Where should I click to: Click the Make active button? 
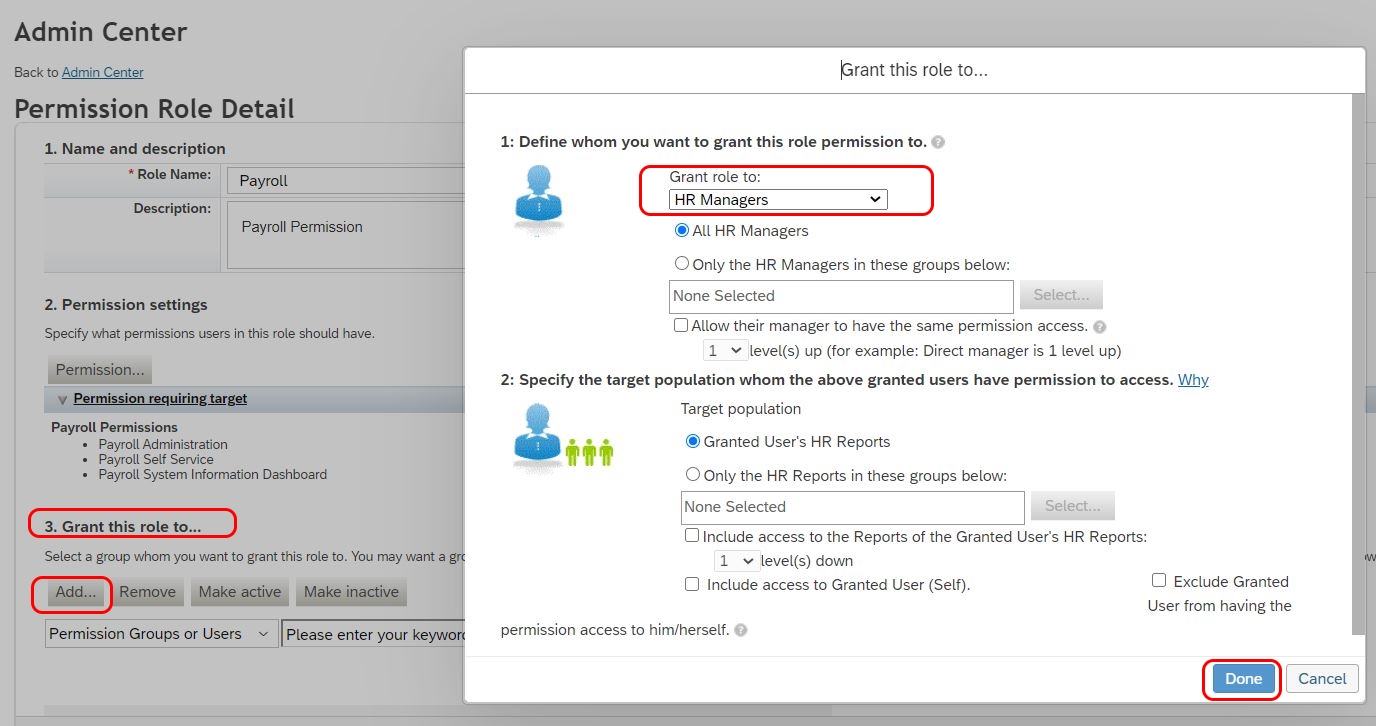coord(240,592)
